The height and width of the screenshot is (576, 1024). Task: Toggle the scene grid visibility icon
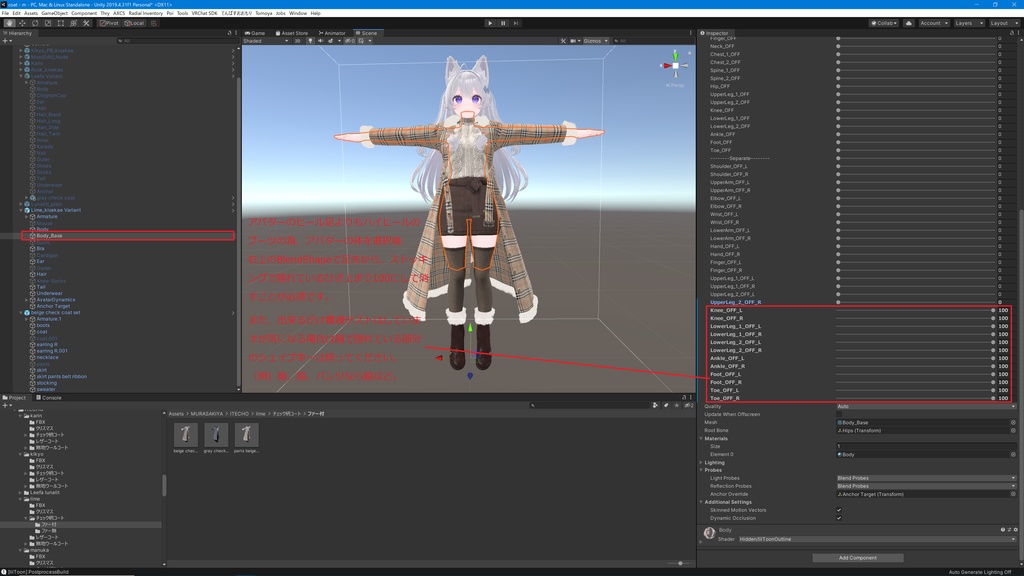(361, 40)
